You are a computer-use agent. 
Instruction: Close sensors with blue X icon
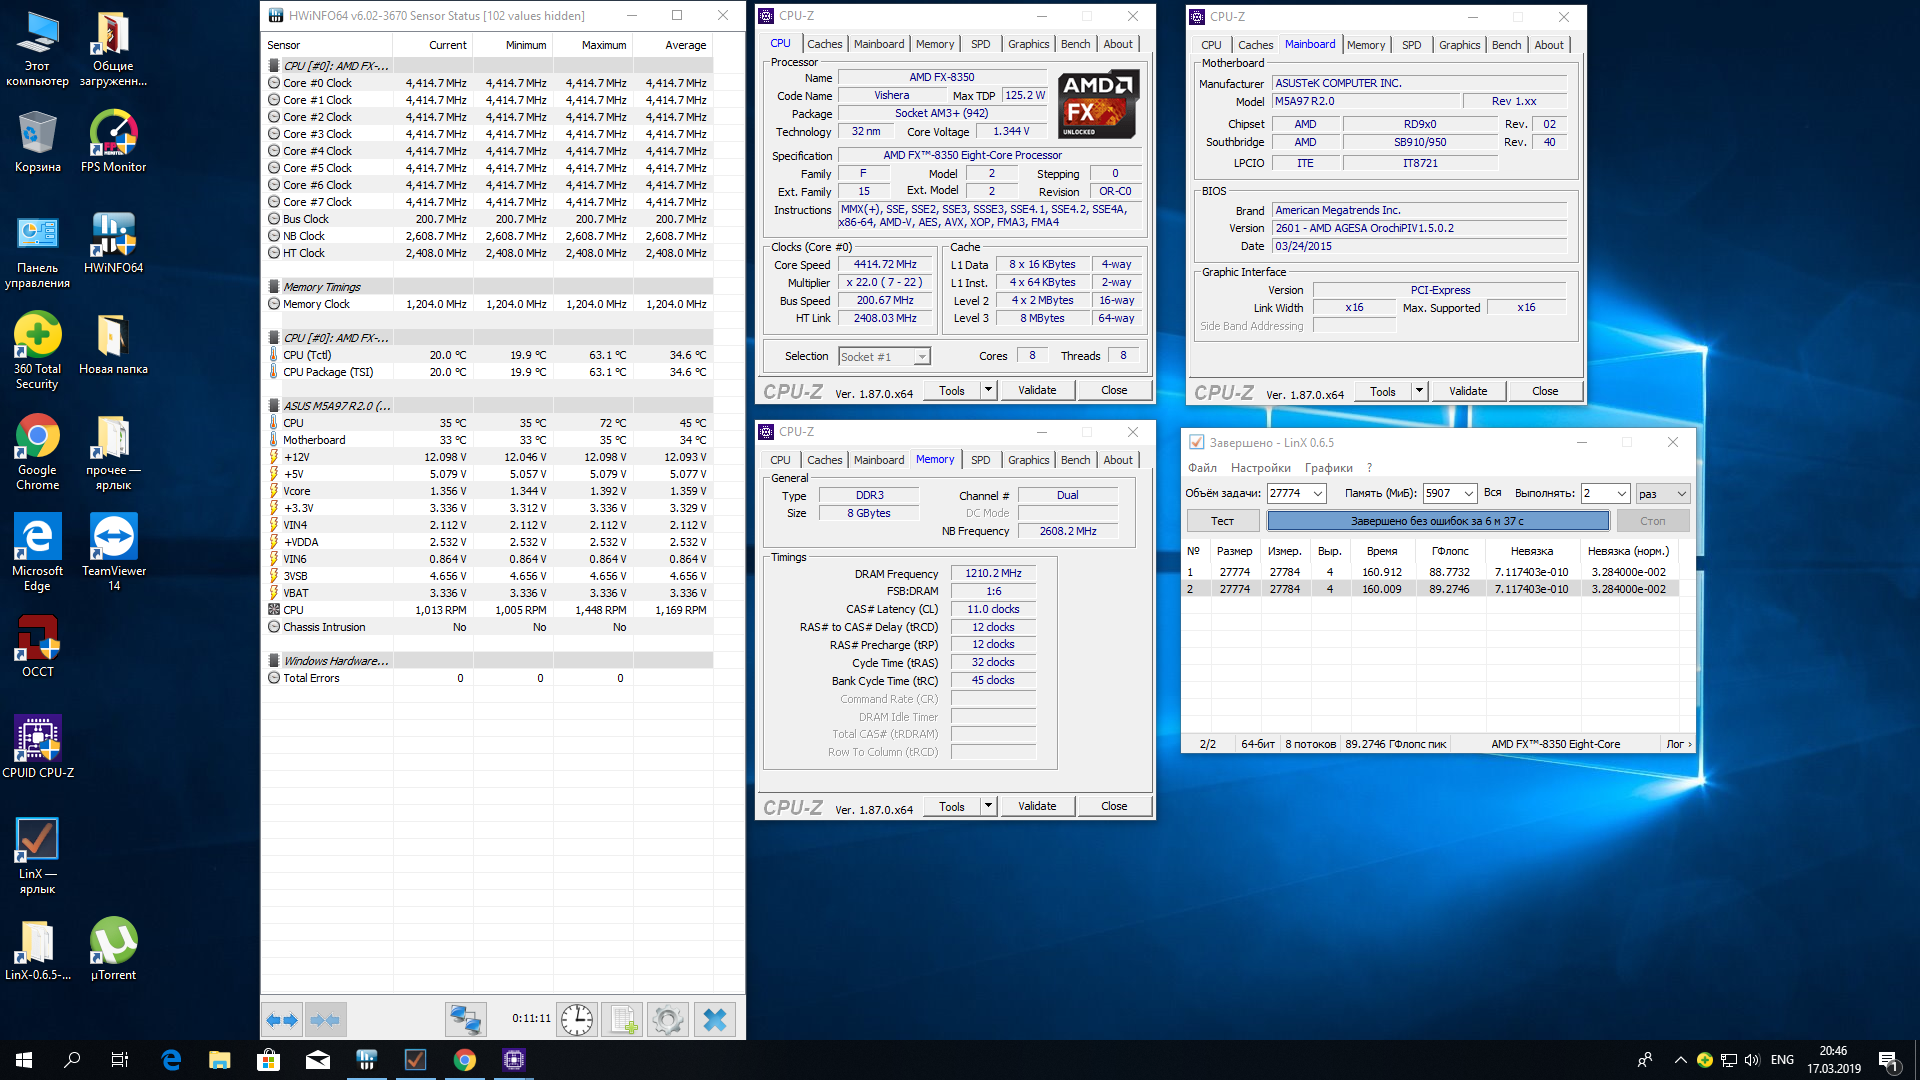(714, 1020)
